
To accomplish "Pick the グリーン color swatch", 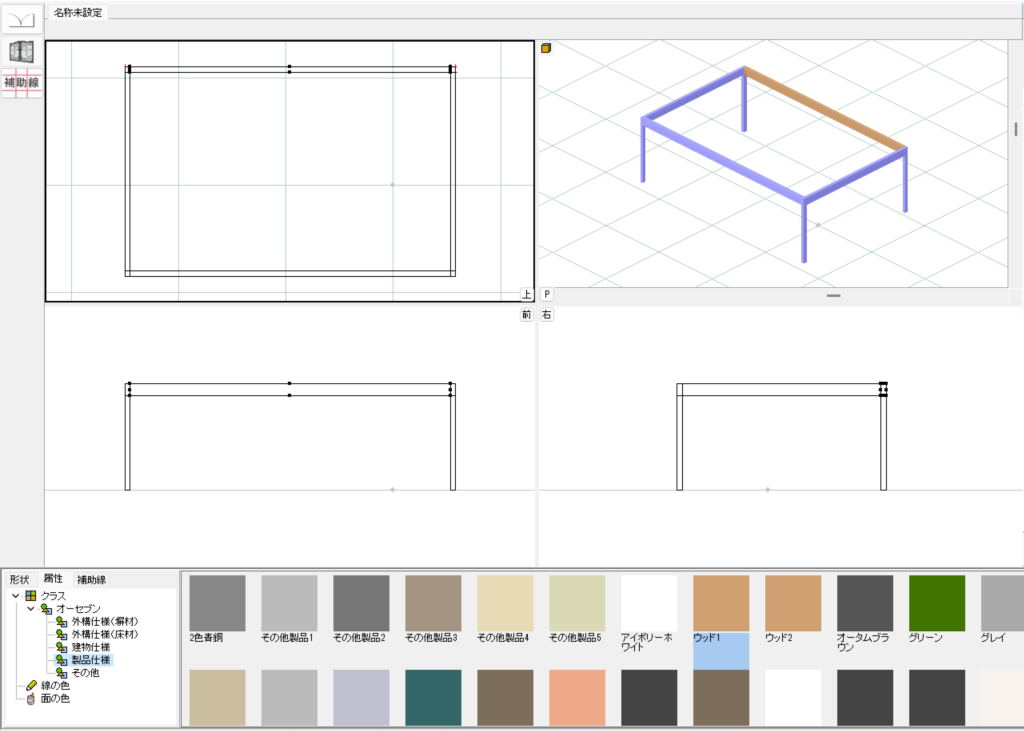I will [937, 603].
